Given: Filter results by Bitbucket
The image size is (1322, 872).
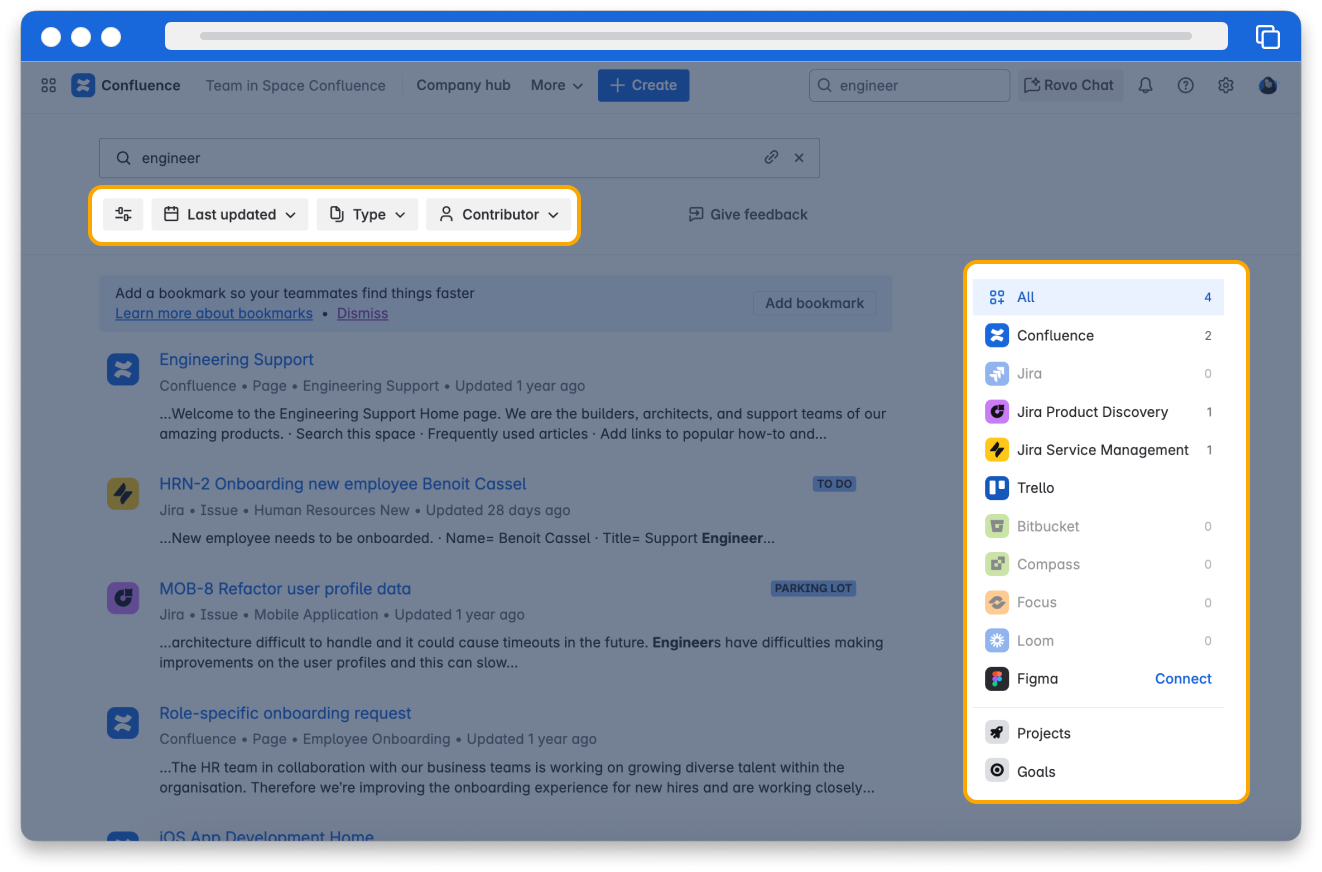Looking at the screenshot, I should 1098,526.
